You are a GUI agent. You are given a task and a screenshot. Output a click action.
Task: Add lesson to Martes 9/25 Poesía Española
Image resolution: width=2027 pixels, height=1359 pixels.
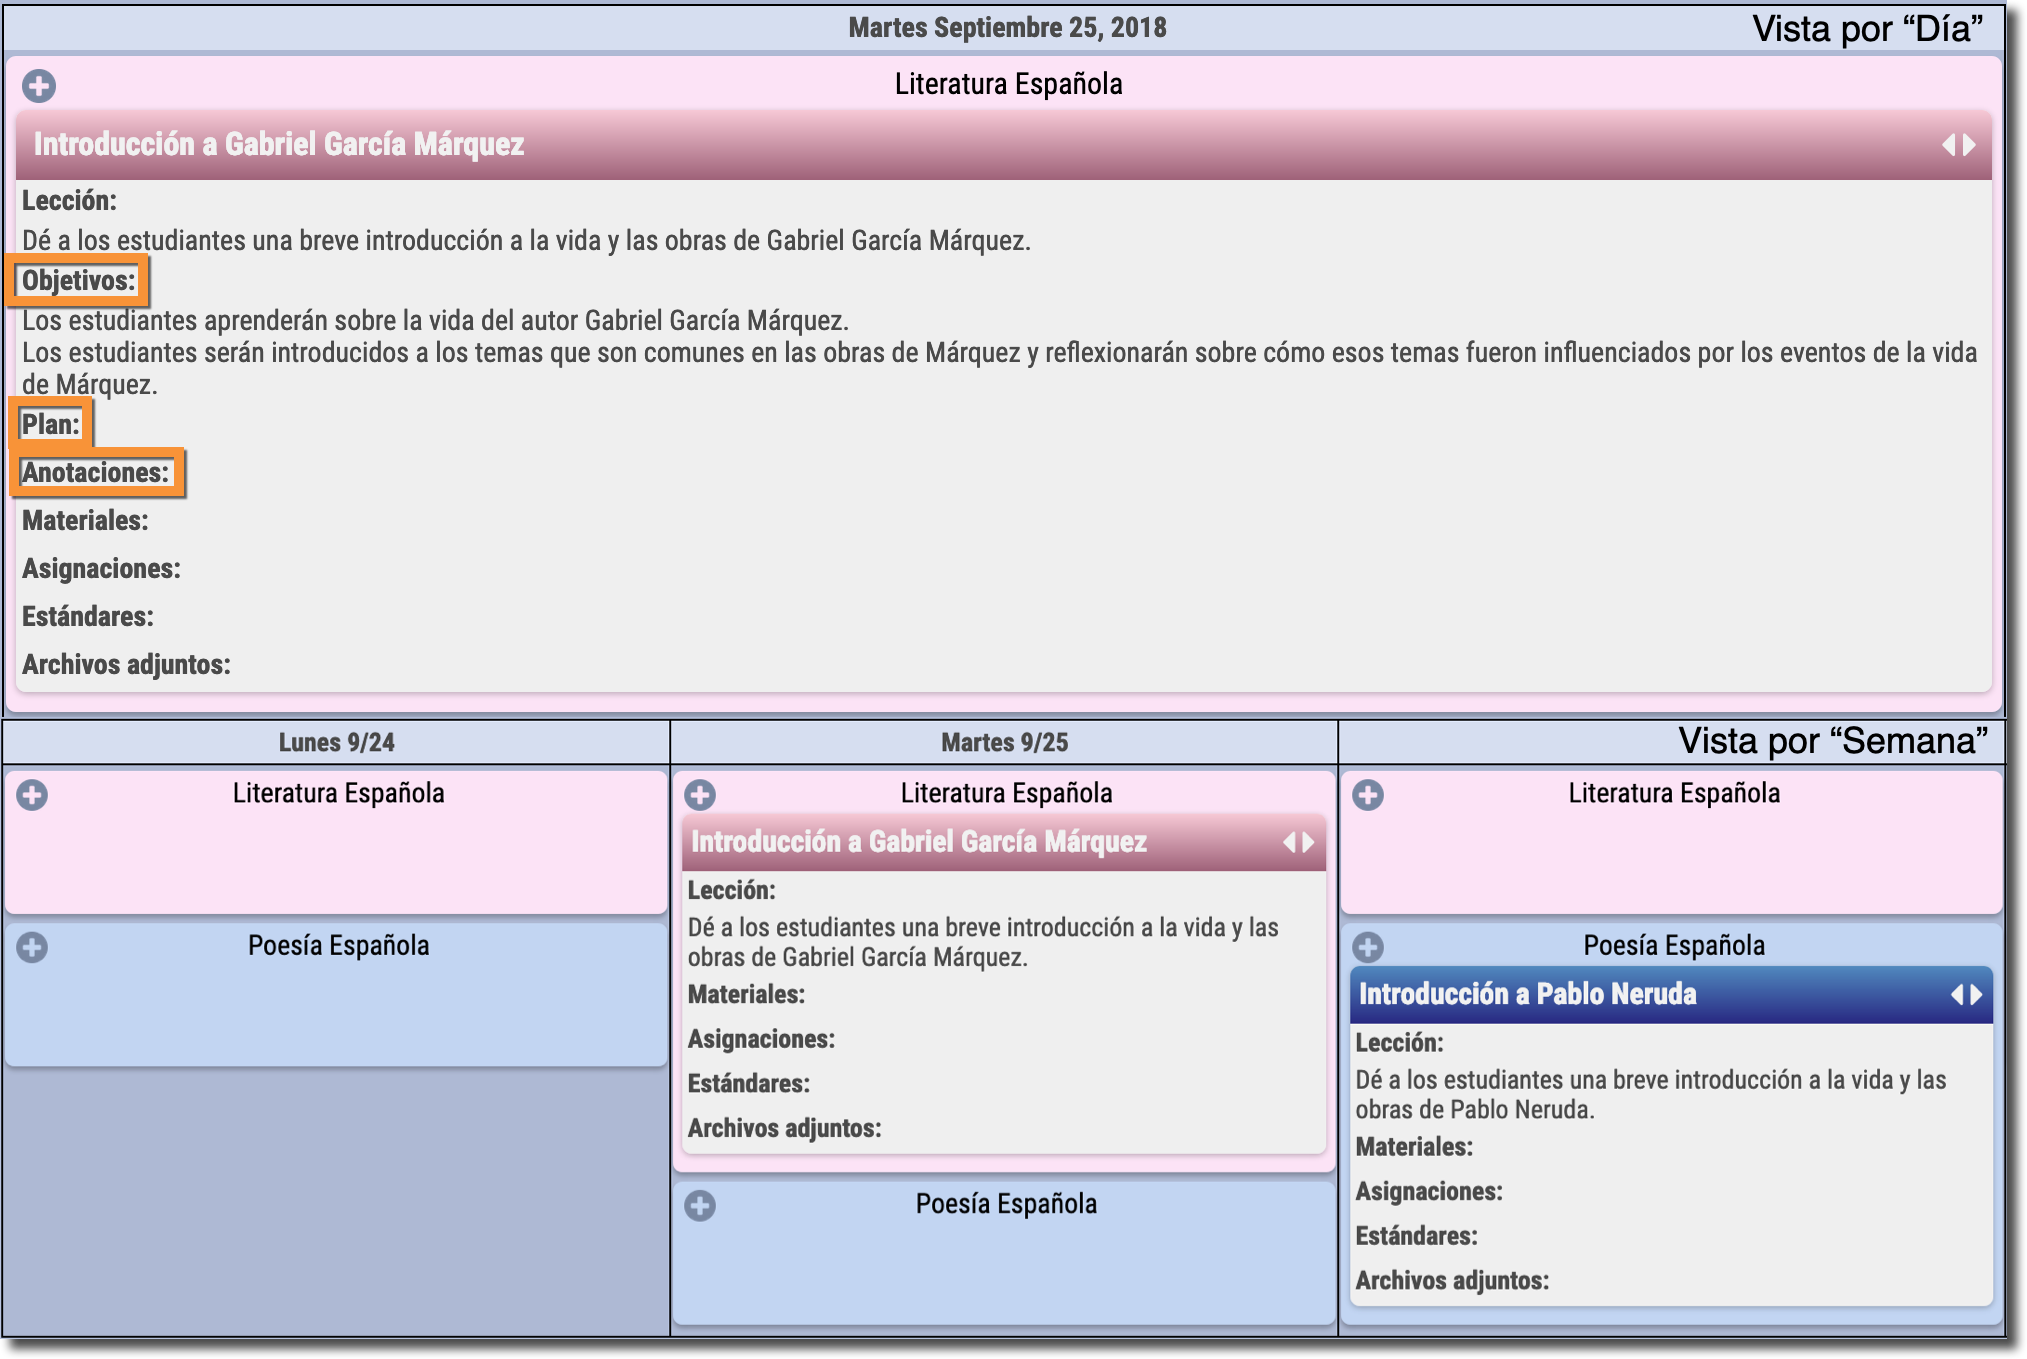click(x=700, y=1206)
